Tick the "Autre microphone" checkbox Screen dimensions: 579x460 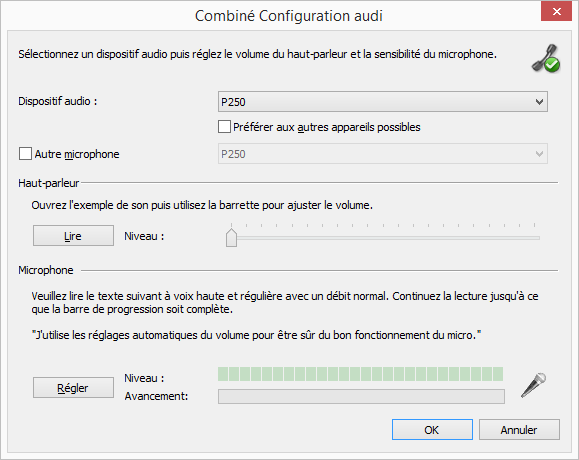click(x=25, y=154)
